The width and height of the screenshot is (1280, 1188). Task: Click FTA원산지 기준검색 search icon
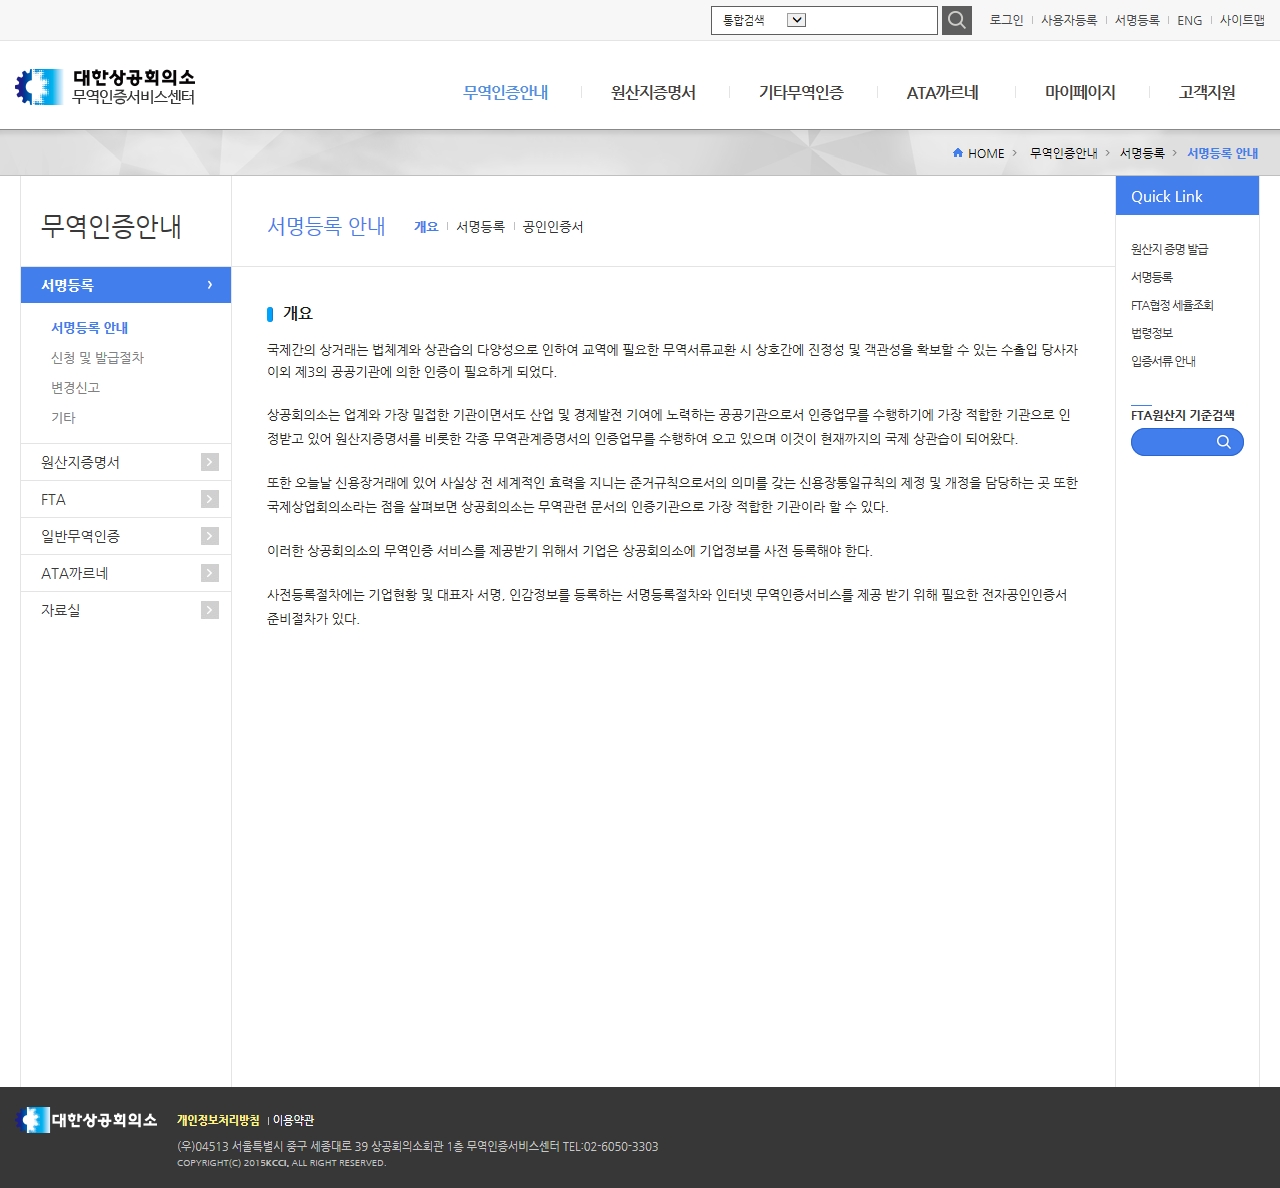[1223, 442]
